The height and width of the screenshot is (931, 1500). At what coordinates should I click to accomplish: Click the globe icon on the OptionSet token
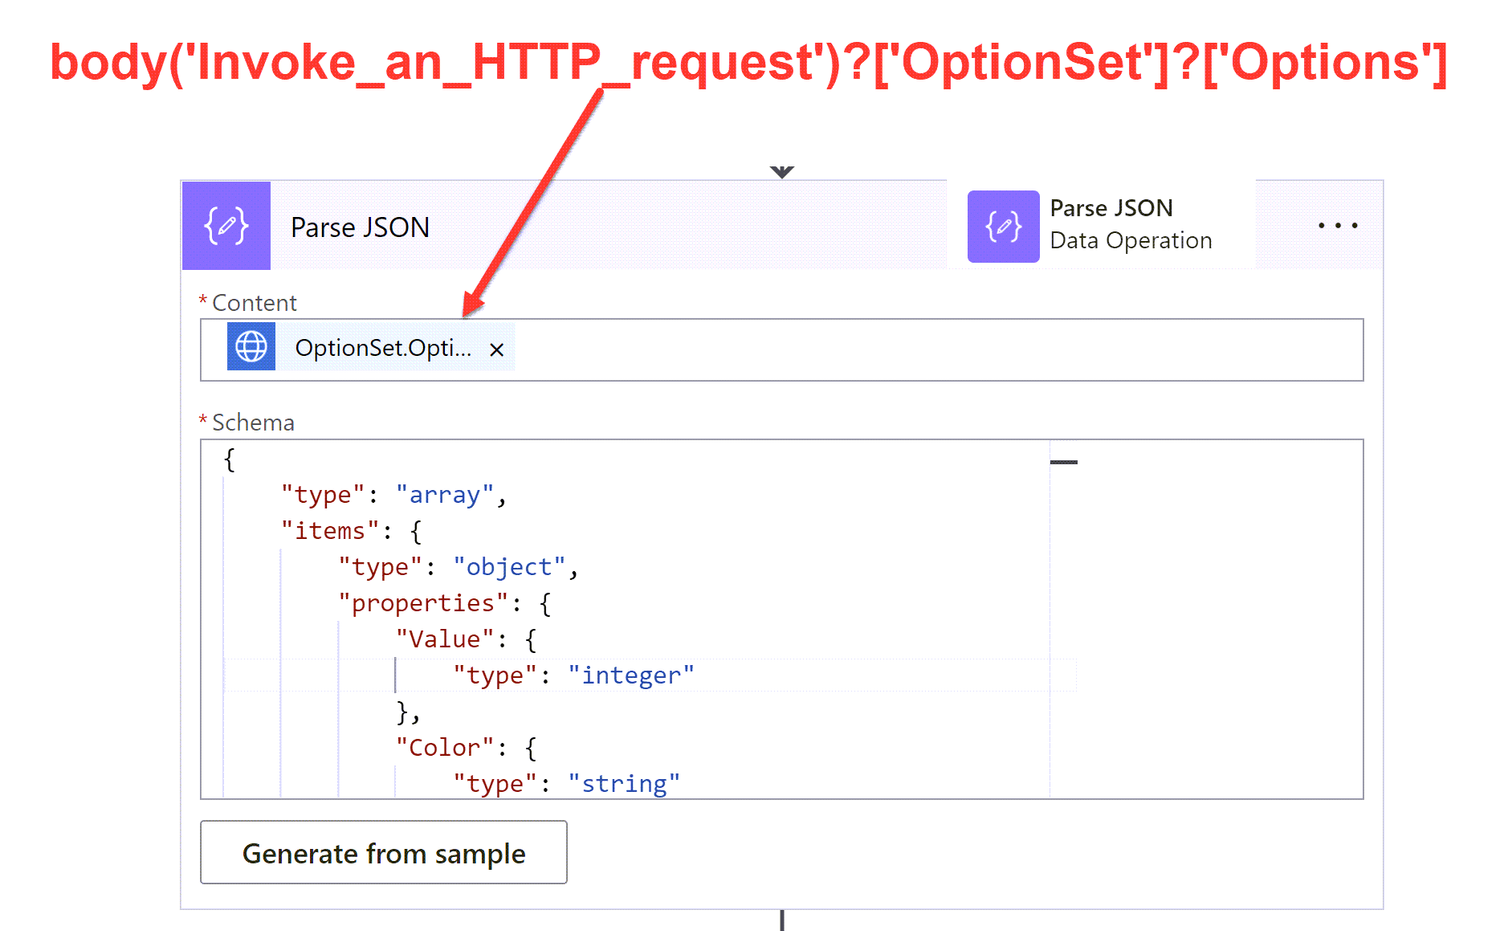(250, 347)
